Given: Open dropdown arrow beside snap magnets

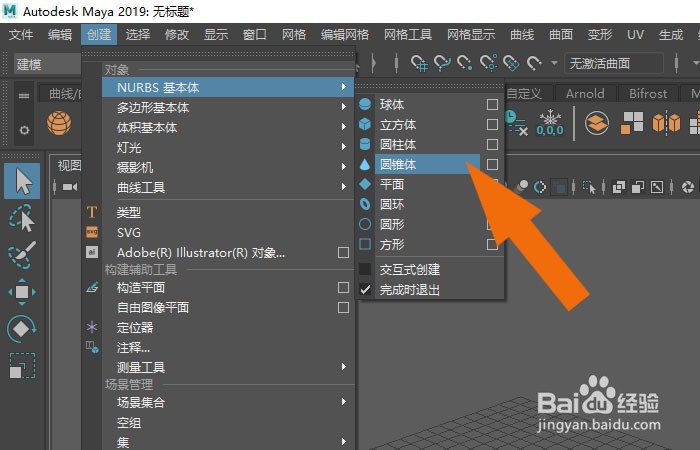Looking at the screenshot, I should point(554,63).
